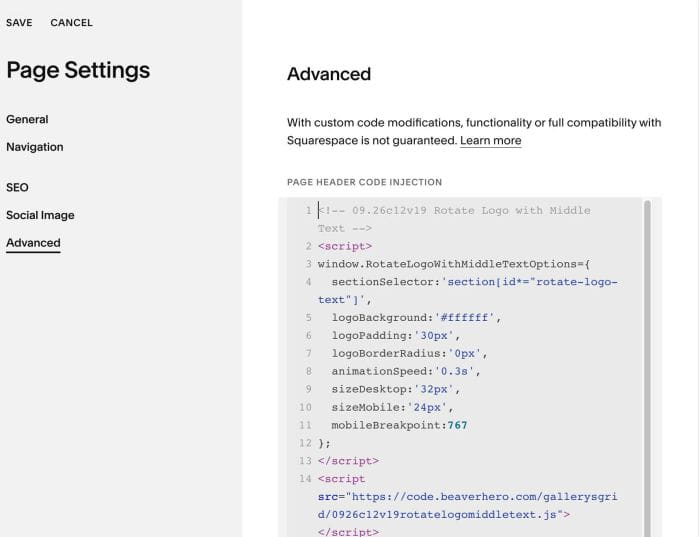Open the General settings section
The width and height of the screenshot is (700, 537).
27,119
